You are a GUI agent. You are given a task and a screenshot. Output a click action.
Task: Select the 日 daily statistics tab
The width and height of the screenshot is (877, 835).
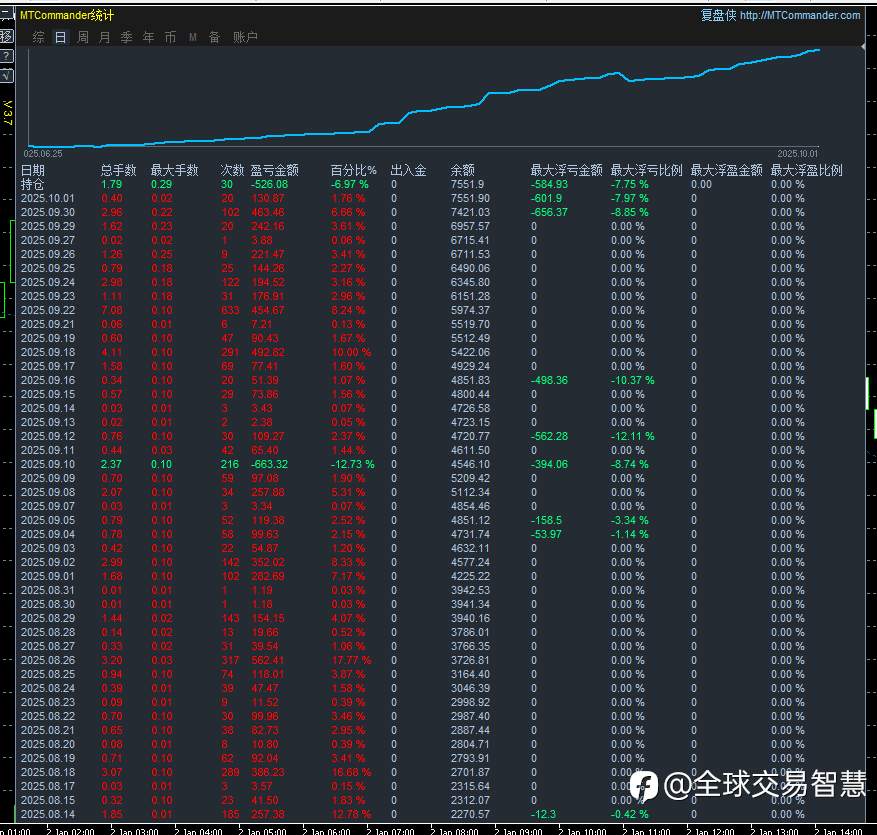60,37
